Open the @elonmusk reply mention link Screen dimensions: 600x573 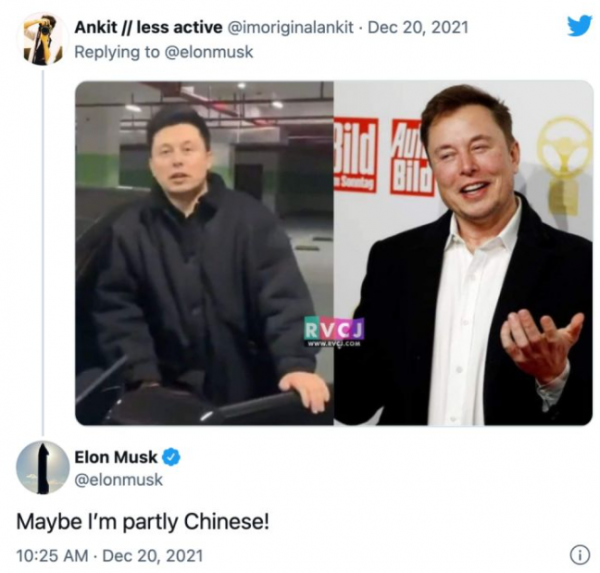(x=209, y=52)
